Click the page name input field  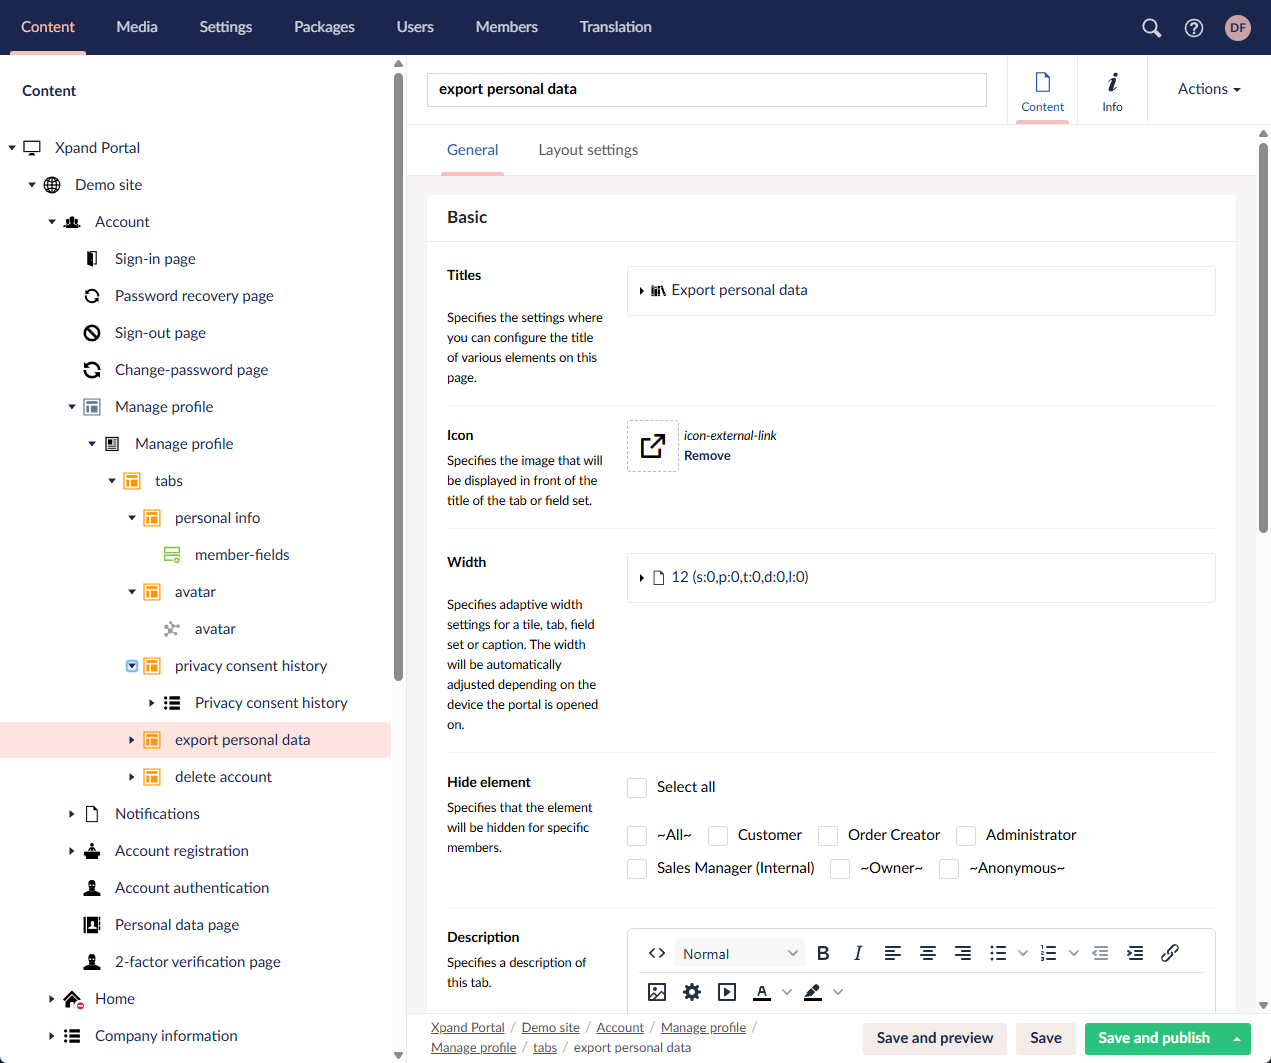tap(706, 89)
